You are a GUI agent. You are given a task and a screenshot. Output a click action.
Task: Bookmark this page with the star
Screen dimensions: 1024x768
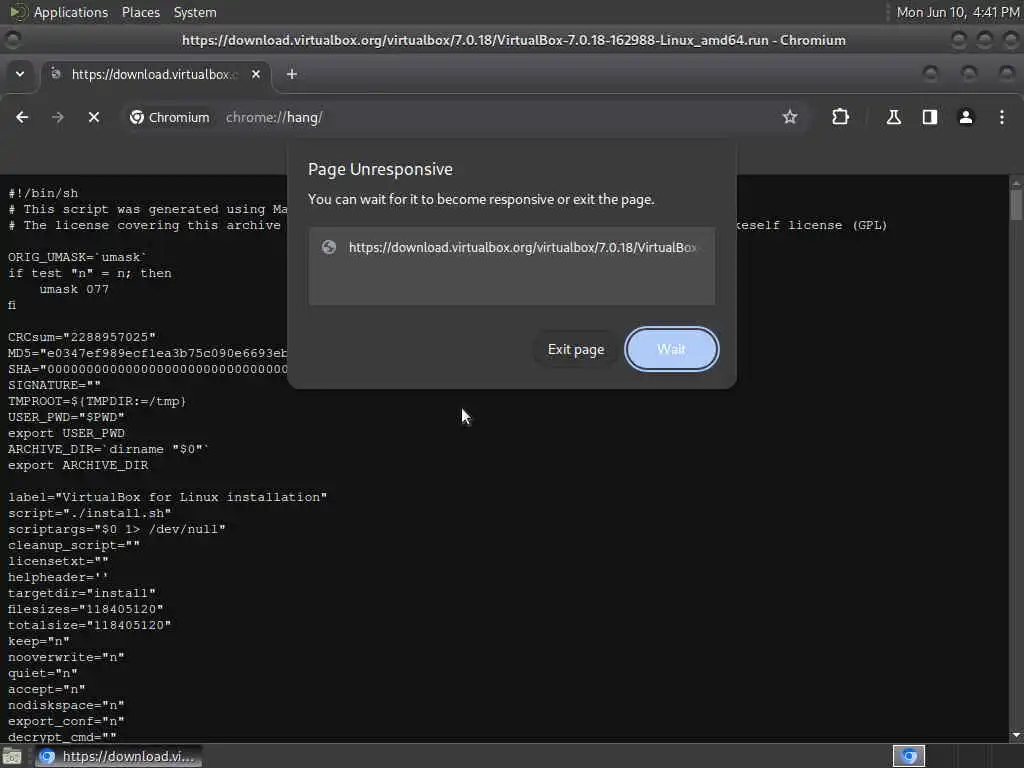click(790, 117)
